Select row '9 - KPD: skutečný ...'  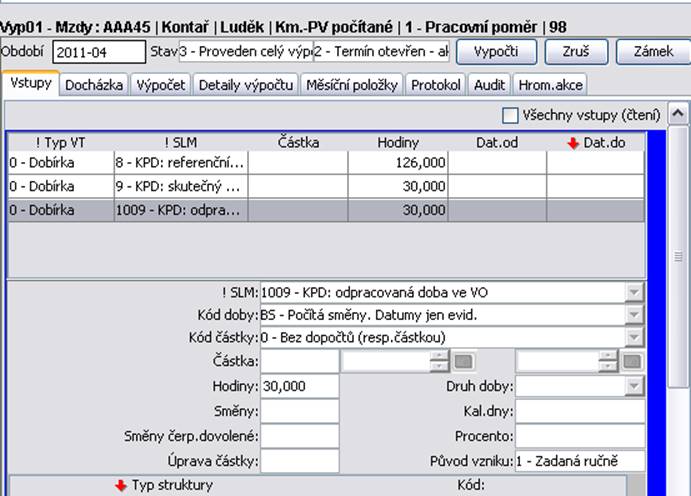(x=326, y=187)
